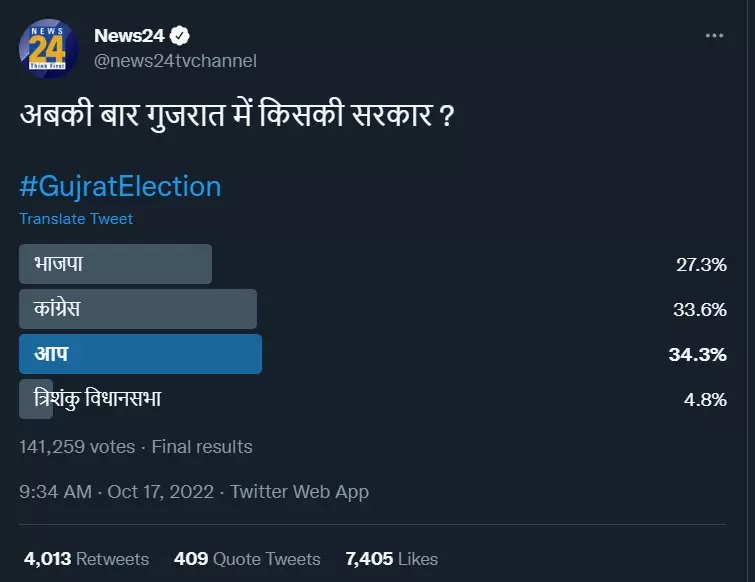Screen dimensions: 755x582
Task: Click the 141,259 votes count
Action: click(77, 447)
